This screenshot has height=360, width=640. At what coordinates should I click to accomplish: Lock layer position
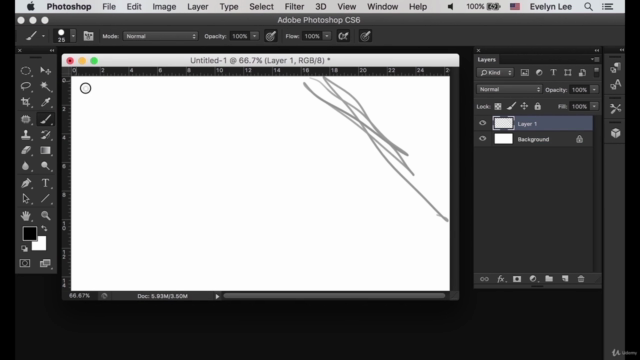click(524, 107)
